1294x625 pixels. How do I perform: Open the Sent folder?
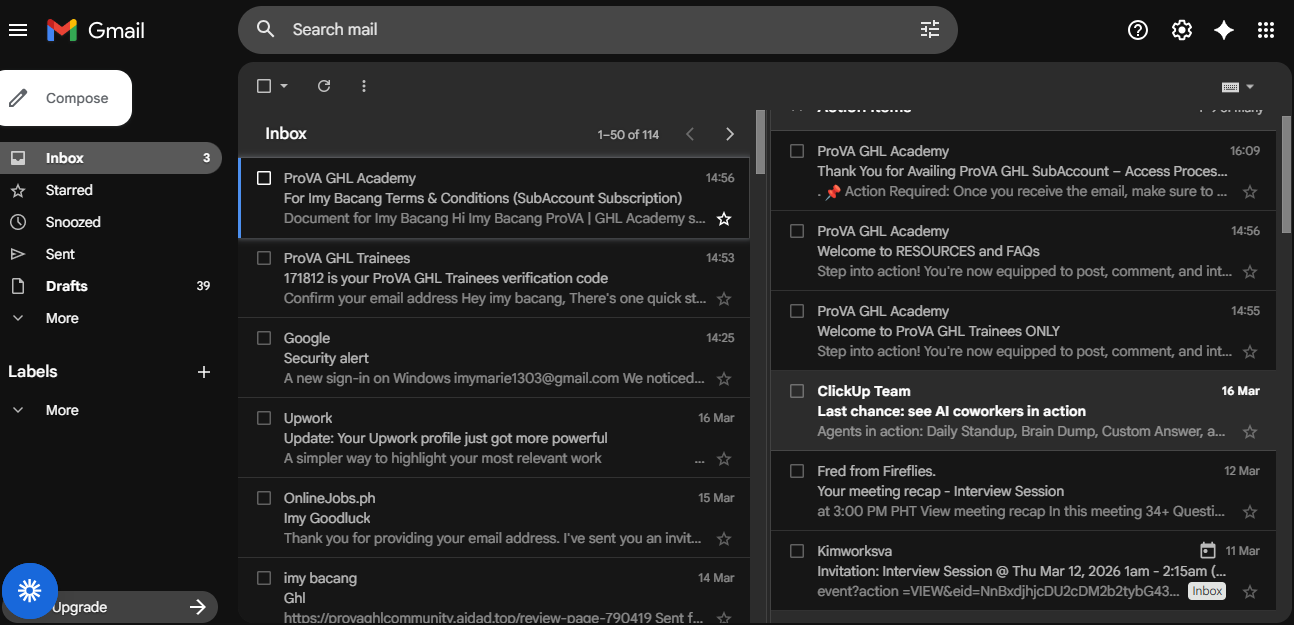[60, 254]
